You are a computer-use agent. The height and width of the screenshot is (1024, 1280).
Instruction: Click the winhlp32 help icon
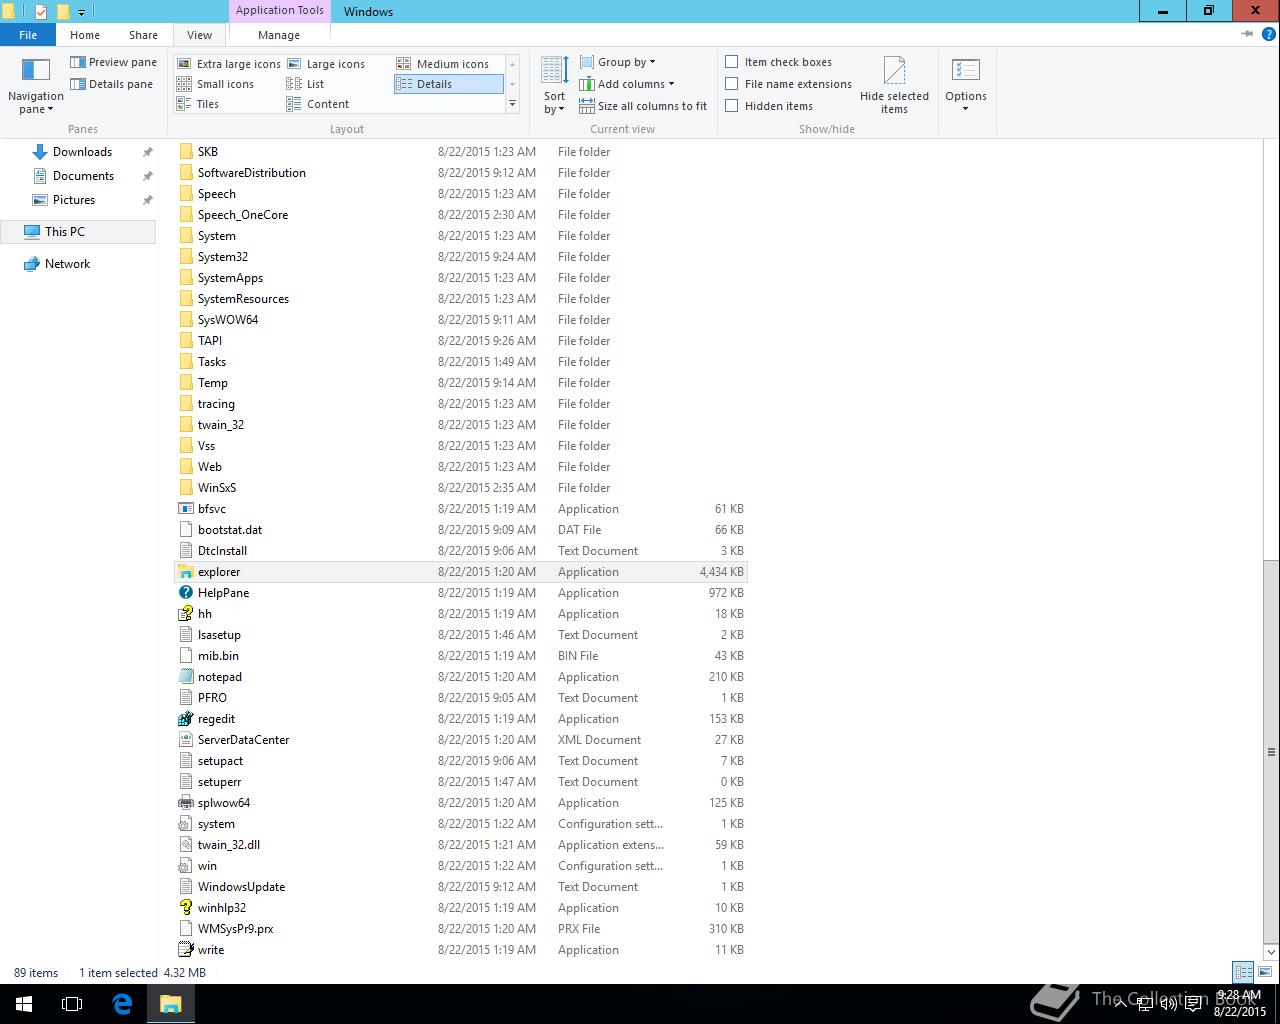click(185, 908)
